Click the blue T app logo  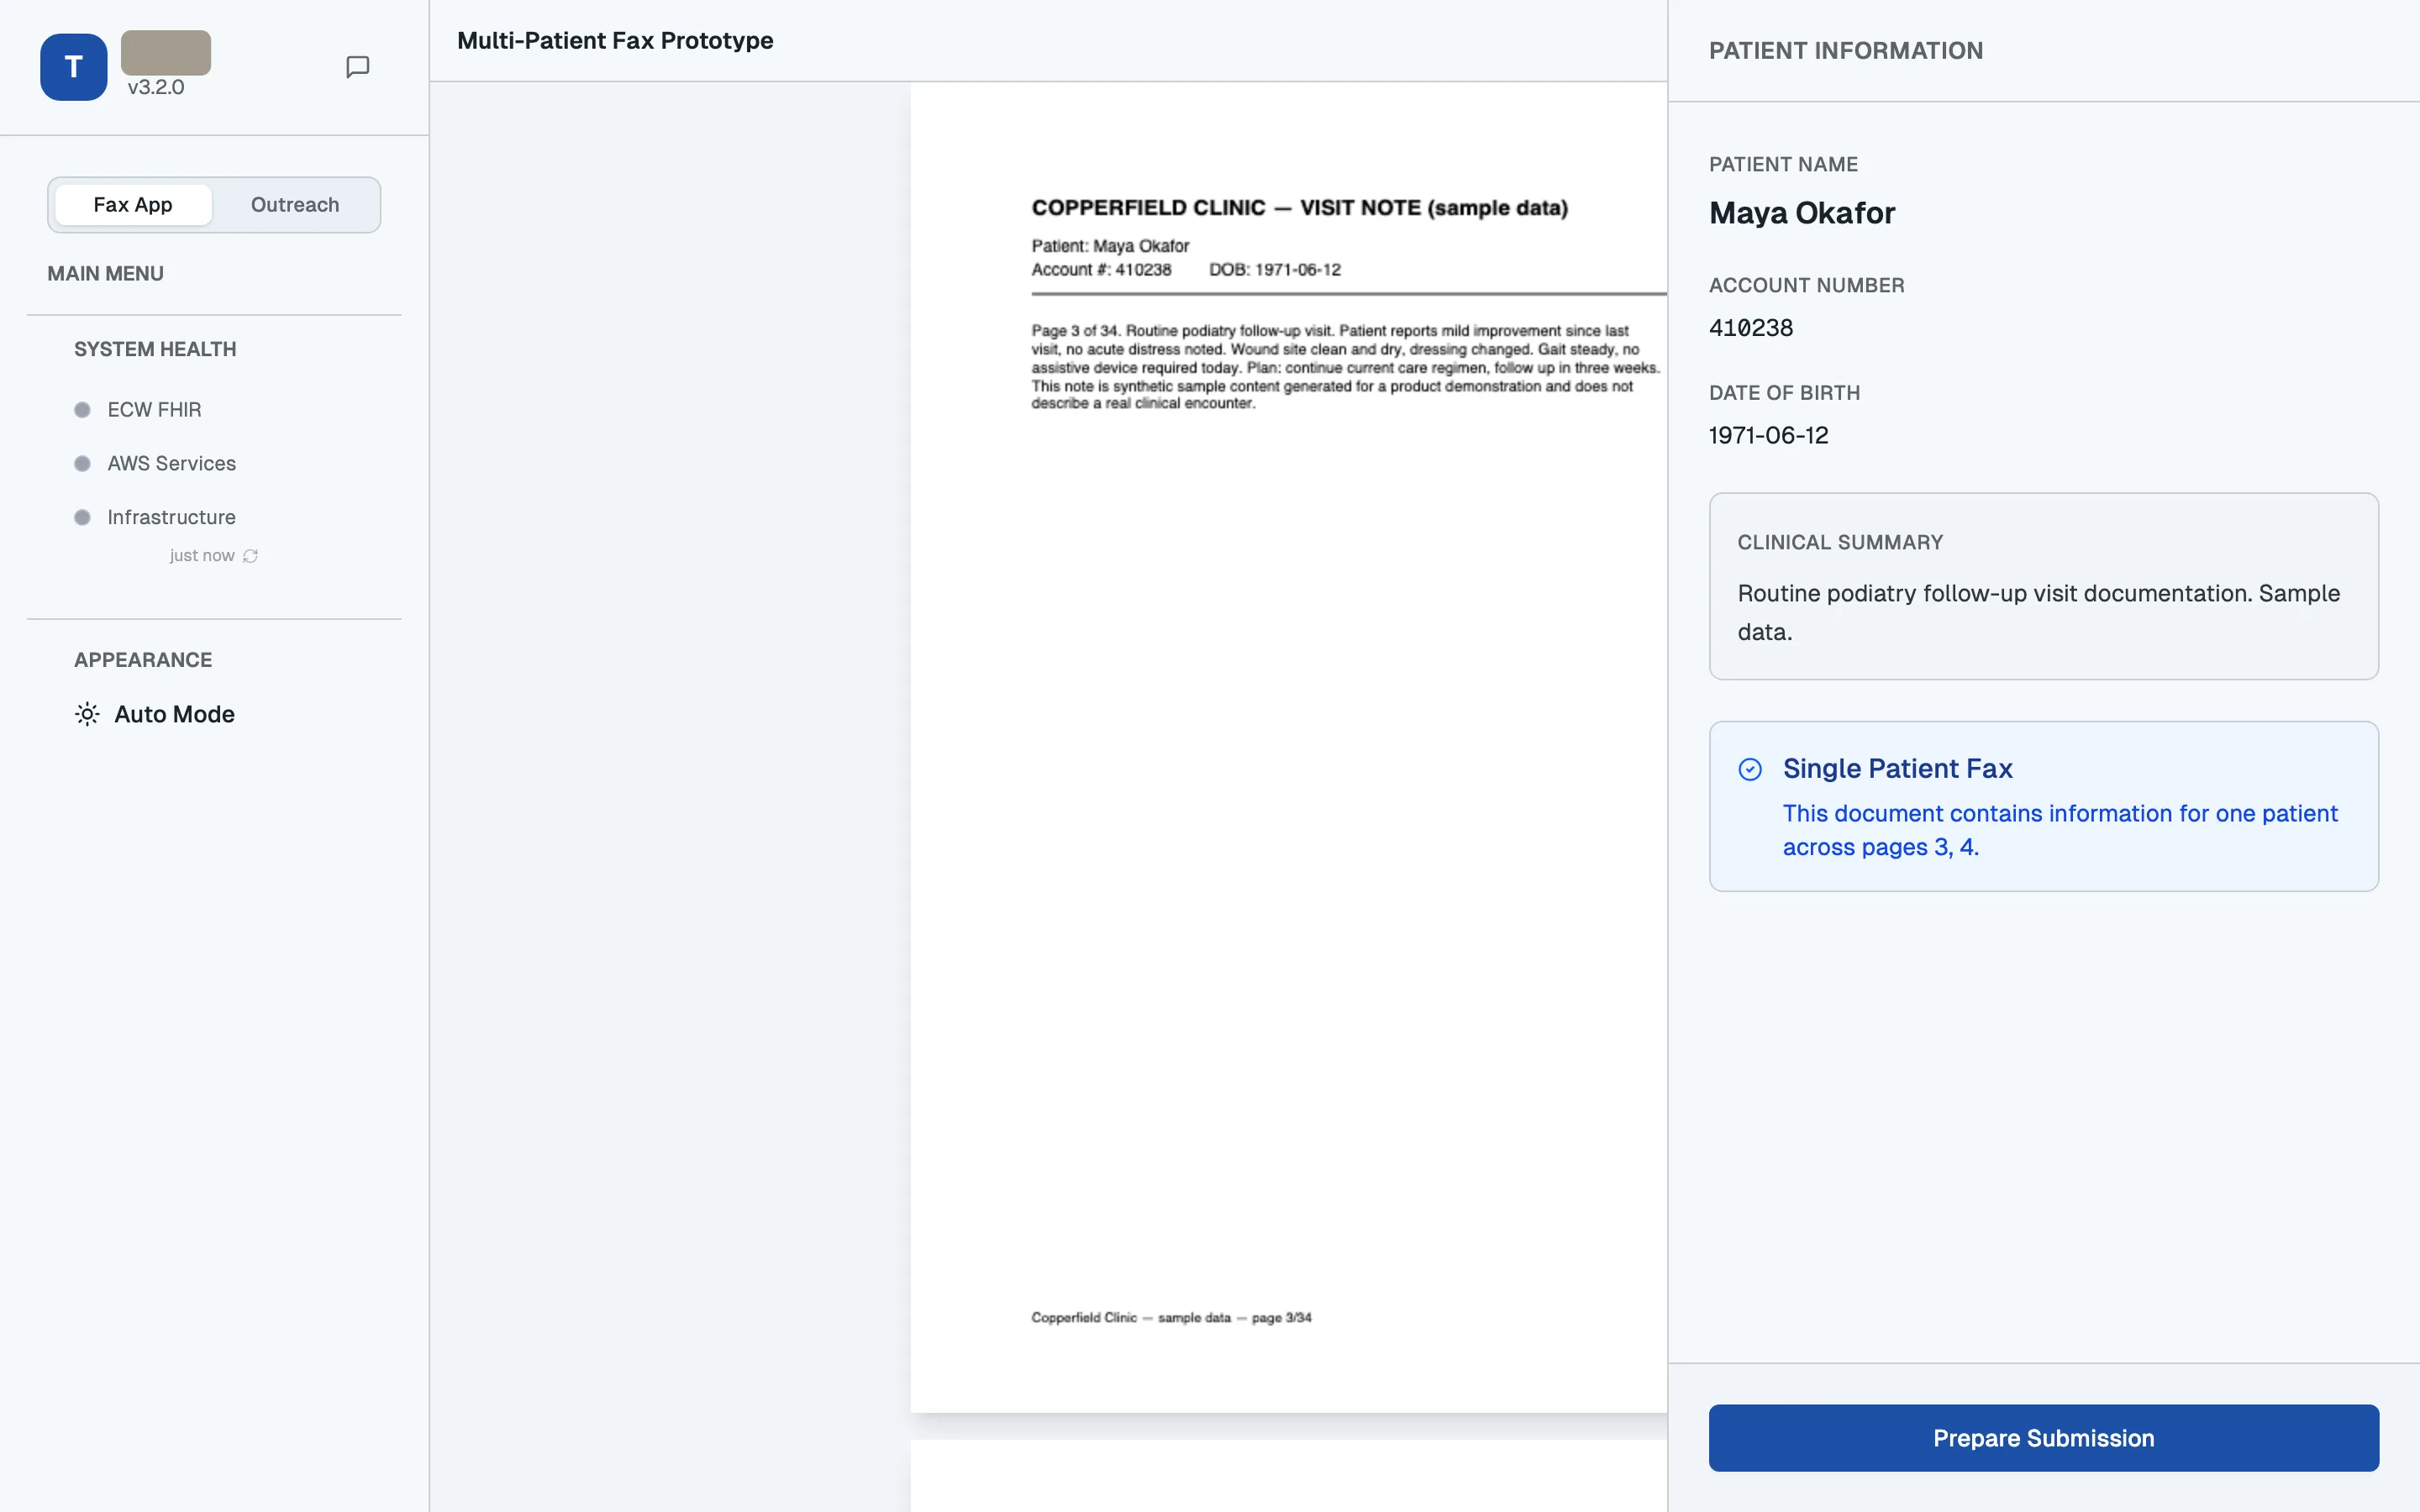pyautogui.click(x=73, y=67)
